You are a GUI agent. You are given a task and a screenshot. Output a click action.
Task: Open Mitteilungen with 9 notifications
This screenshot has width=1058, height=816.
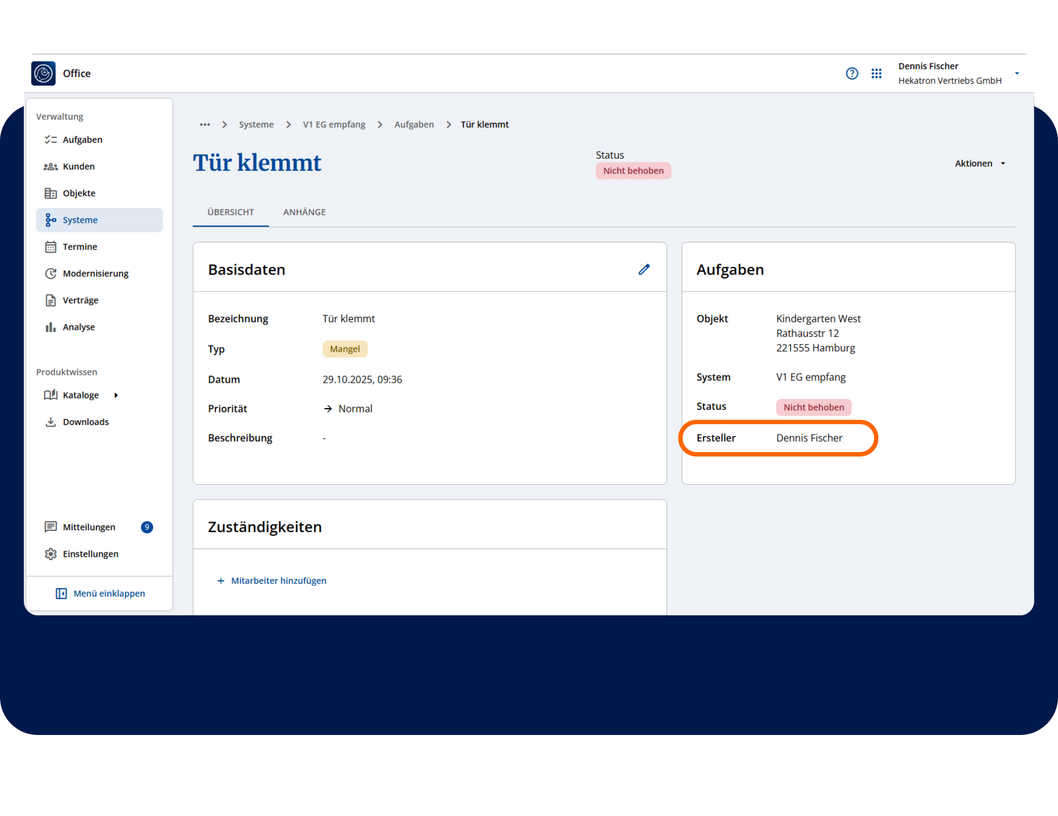pyautogui.click(x=89, y=527)
